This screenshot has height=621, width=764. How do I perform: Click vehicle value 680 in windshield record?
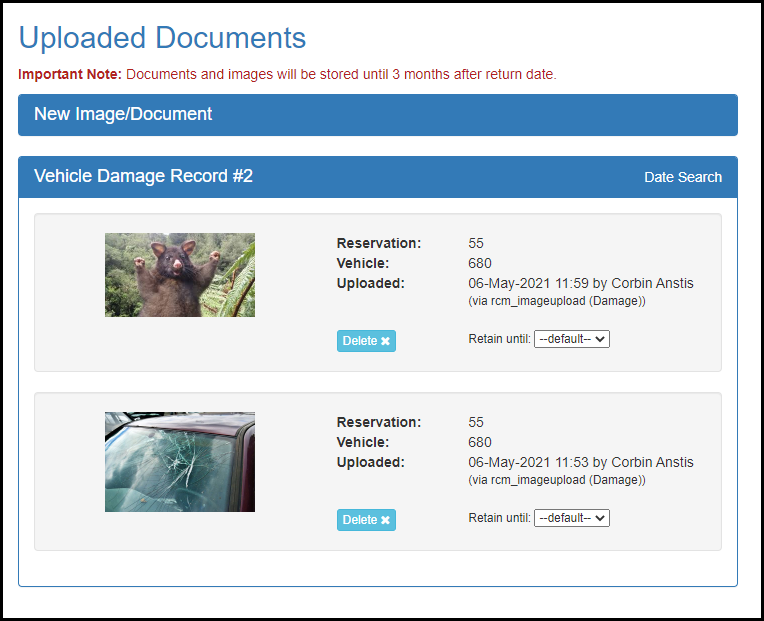point(479,442)
